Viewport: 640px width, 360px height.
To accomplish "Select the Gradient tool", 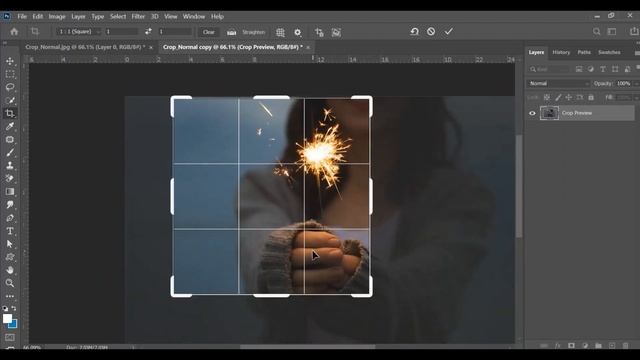I will click(10, 192).
